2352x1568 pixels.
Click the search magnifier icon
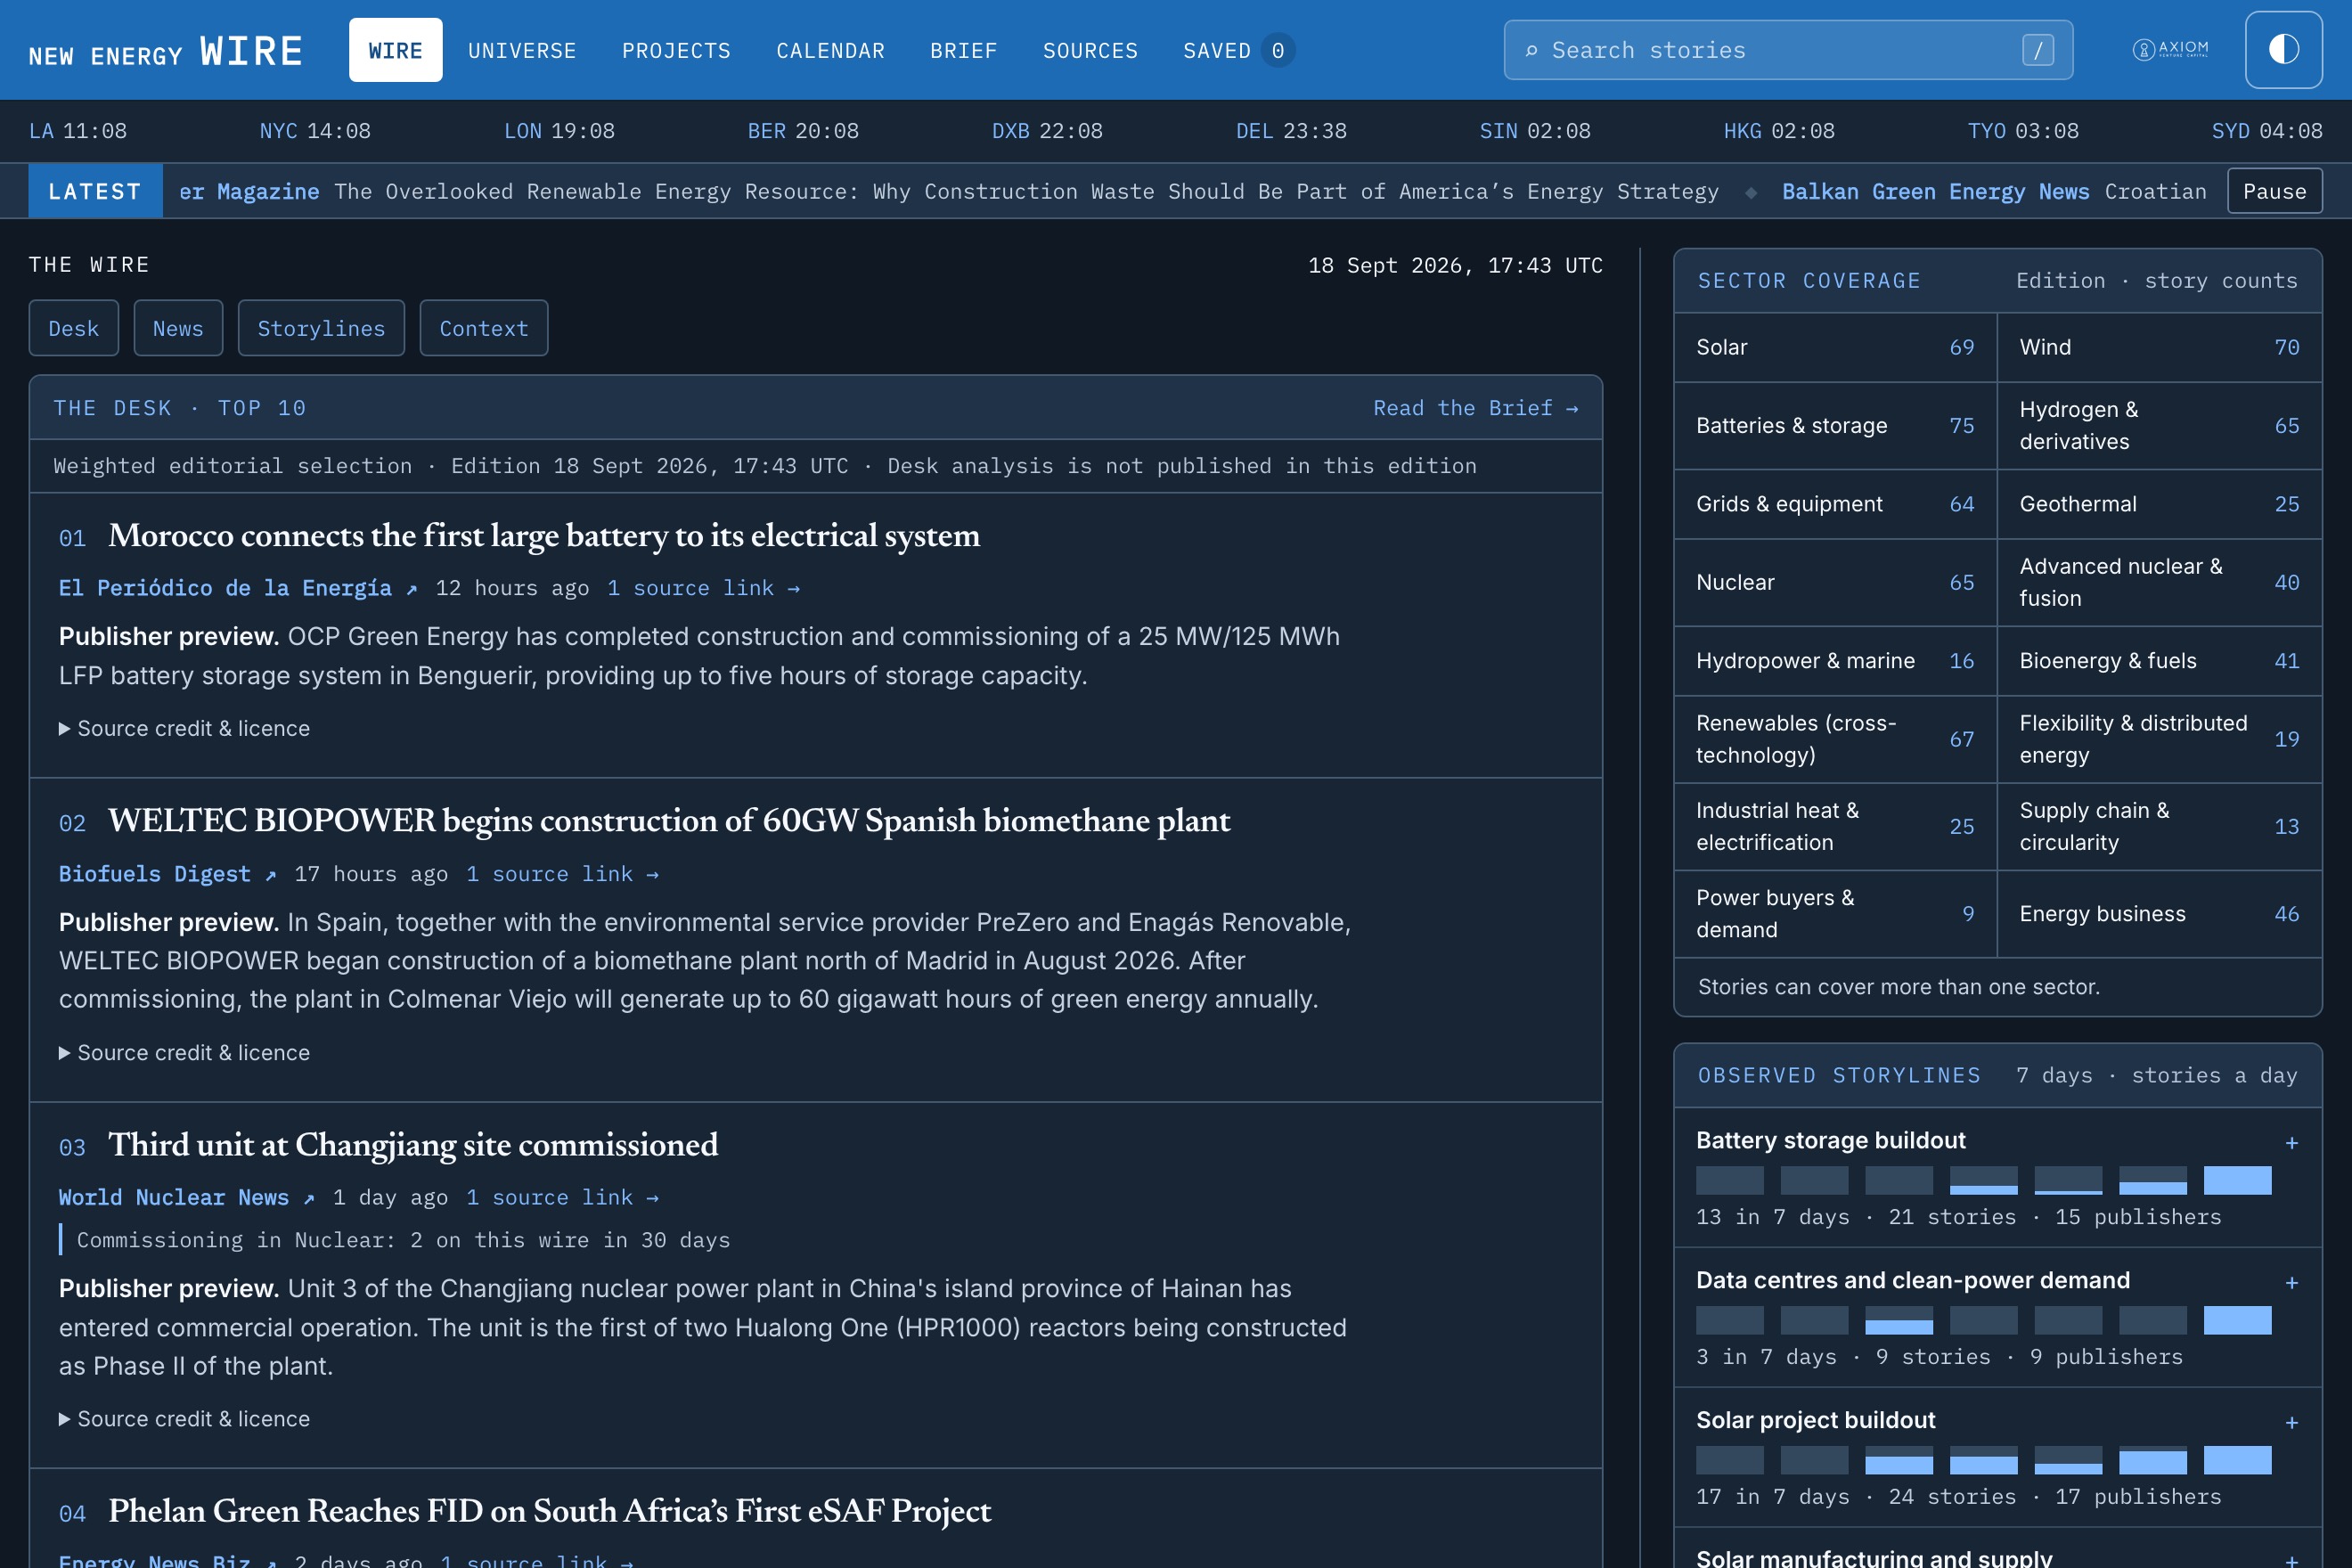coord(1531,50)
